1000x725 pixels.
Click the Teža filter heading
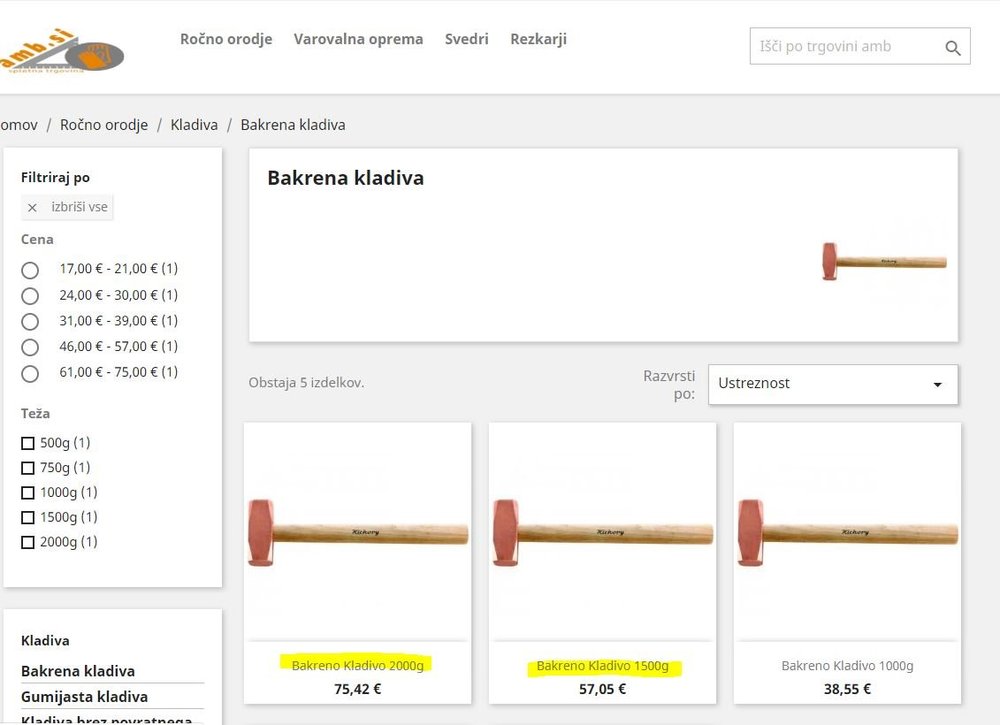(x=35, y=413)
